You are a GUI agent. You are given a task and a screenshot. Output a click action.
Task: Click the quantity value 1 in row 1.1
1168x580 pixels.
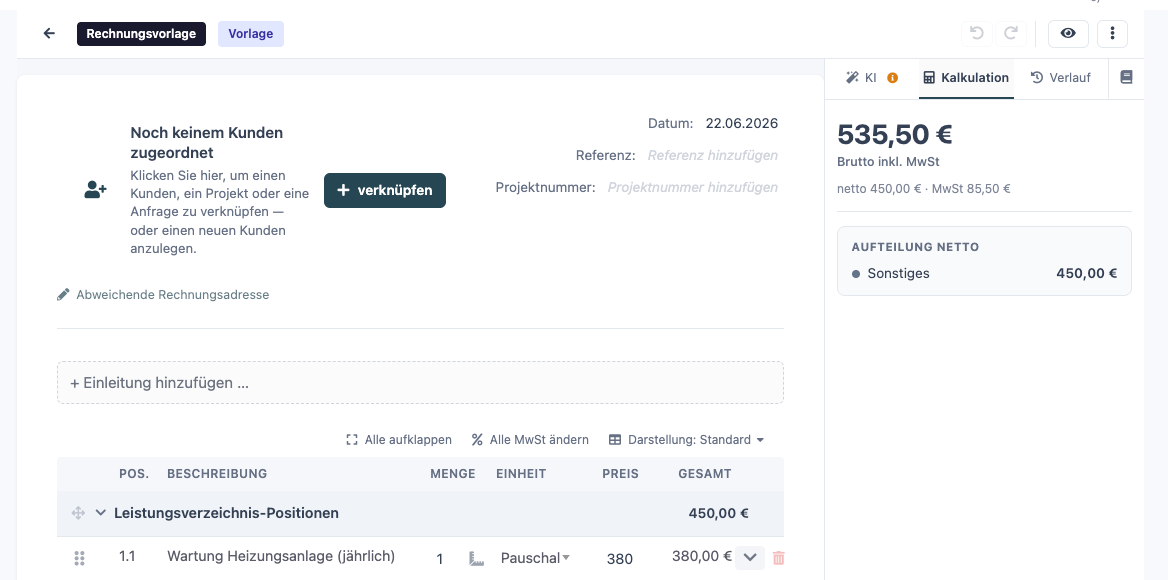tap(439, 558)
